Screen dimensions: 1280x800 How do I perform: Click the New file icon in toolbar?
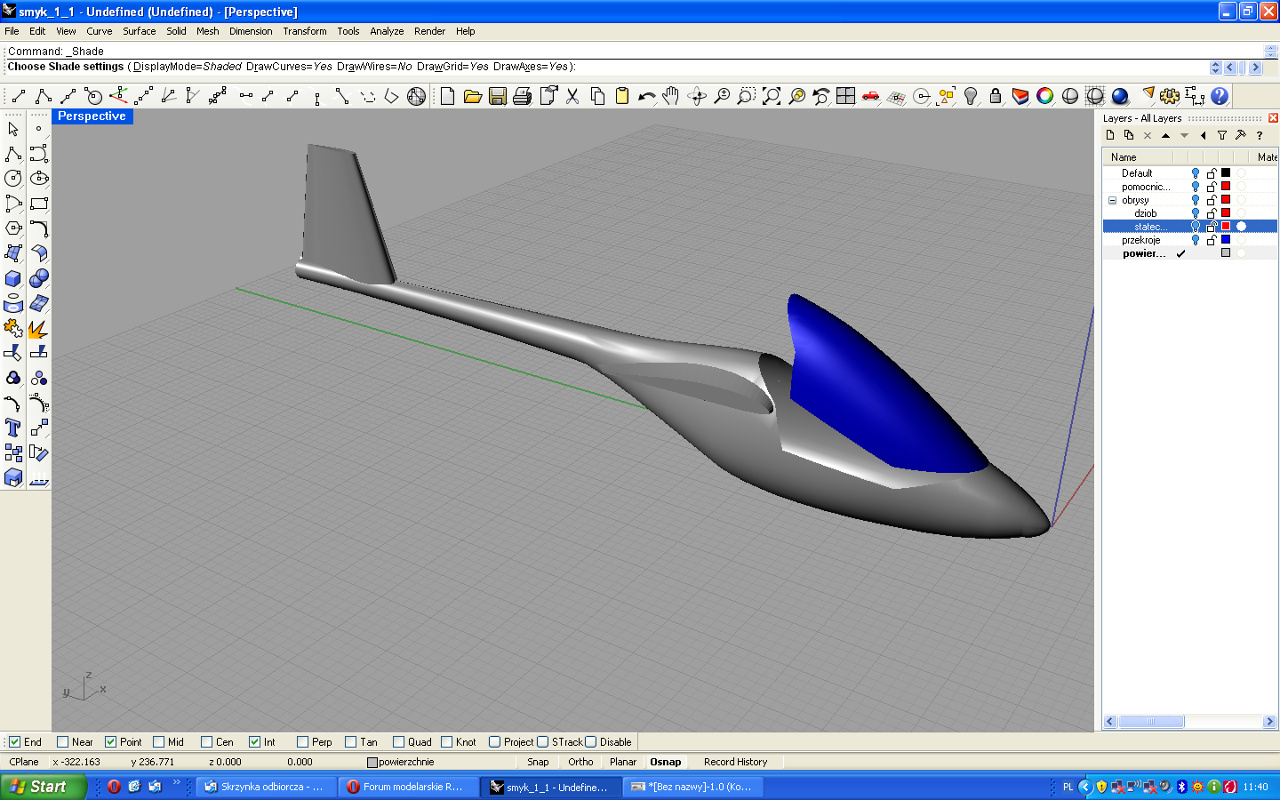[447, 96]
